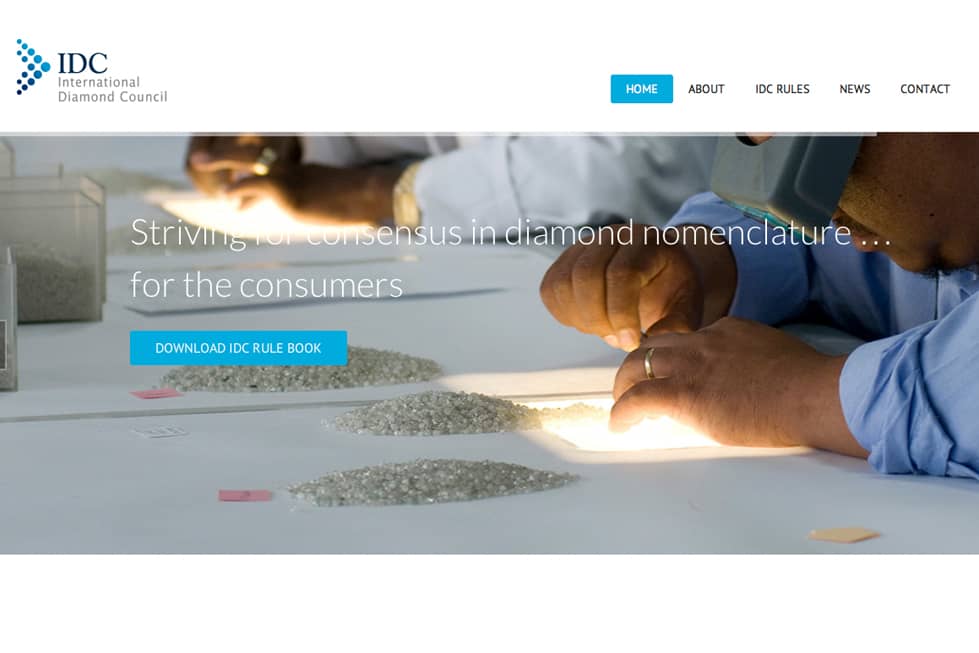Go to the ABOUT page
Viewport: 979px width, 653px height.
[x=706, y=89]
